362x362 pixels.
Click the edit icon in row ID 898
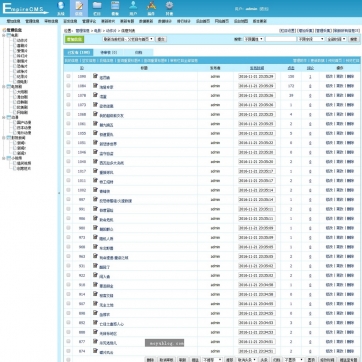[95, 313]
